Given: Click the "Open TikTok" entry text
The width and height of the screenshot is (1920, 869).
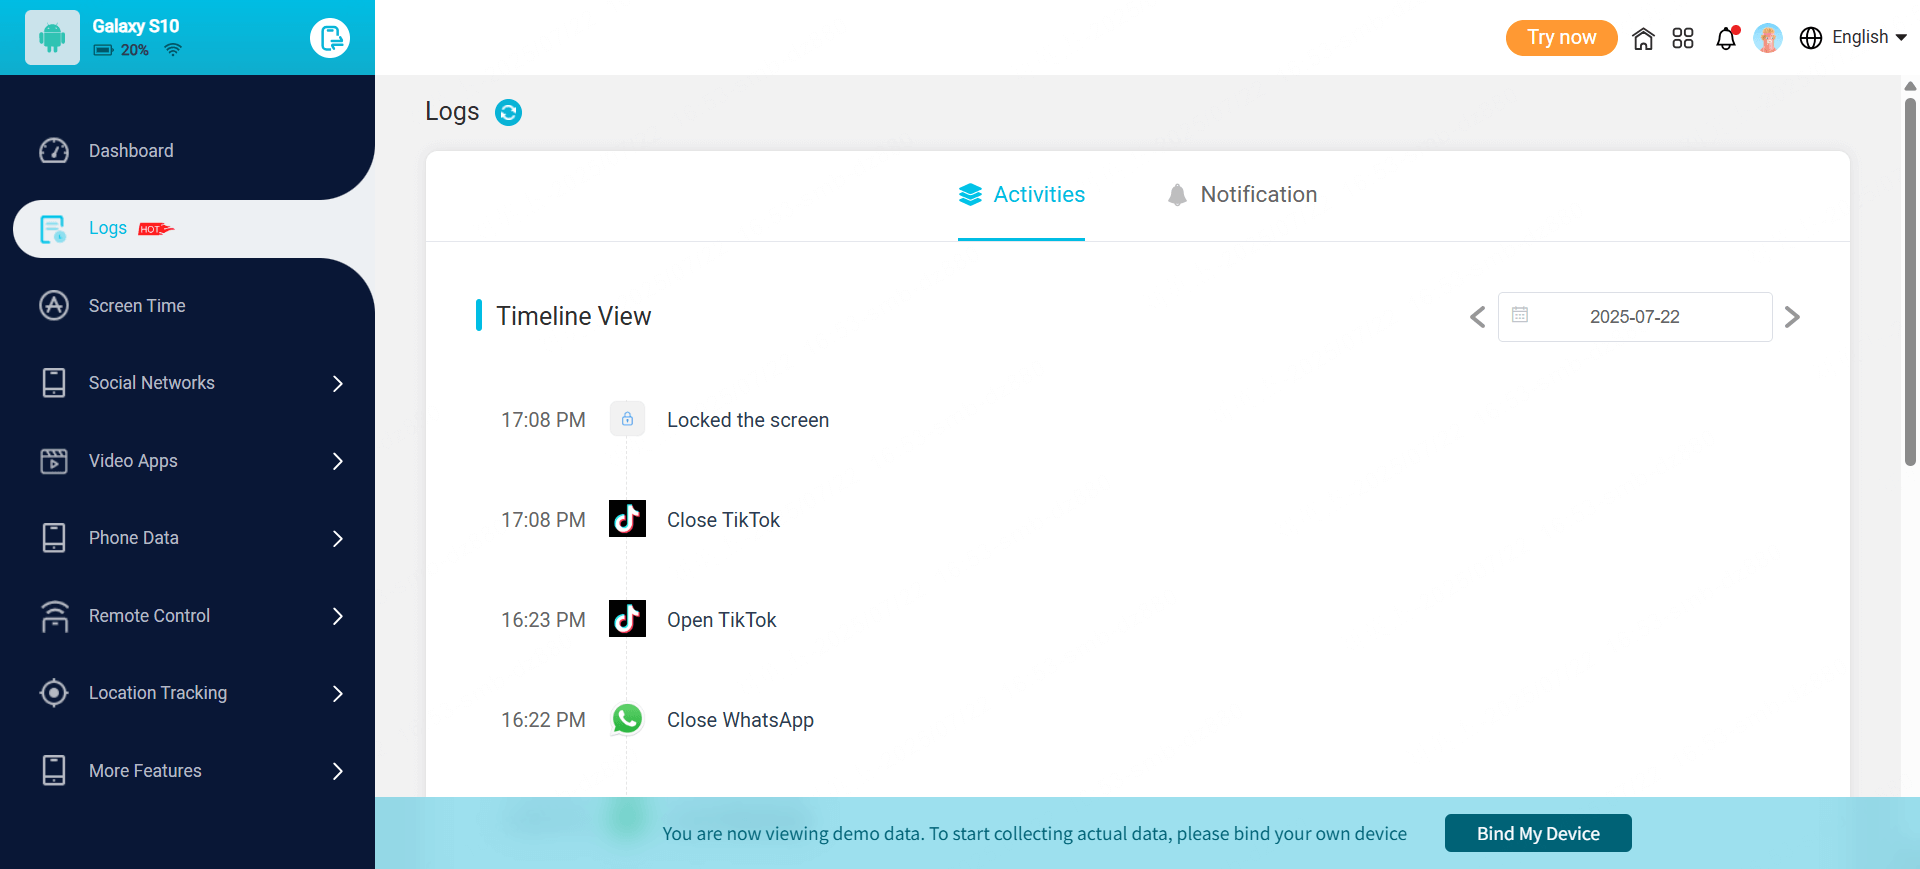Looking at the screenshot, I should [721, 620].
